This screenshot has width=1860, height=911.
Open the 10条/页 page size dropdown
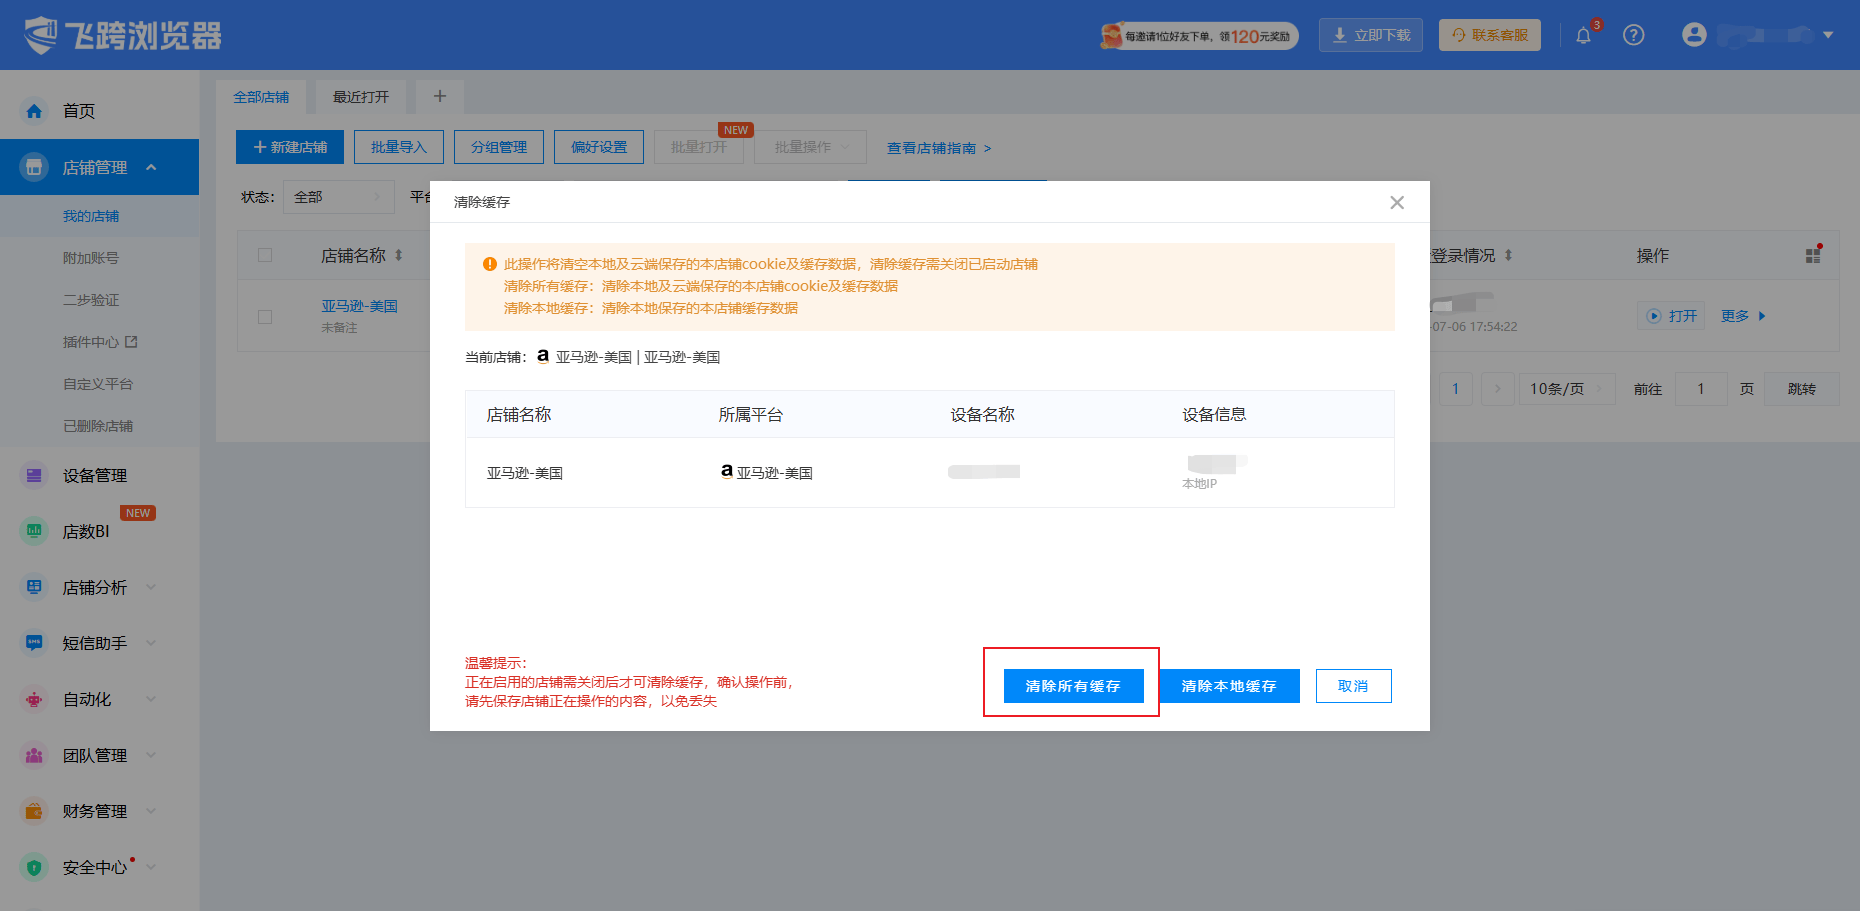[x=1567, y=388]
